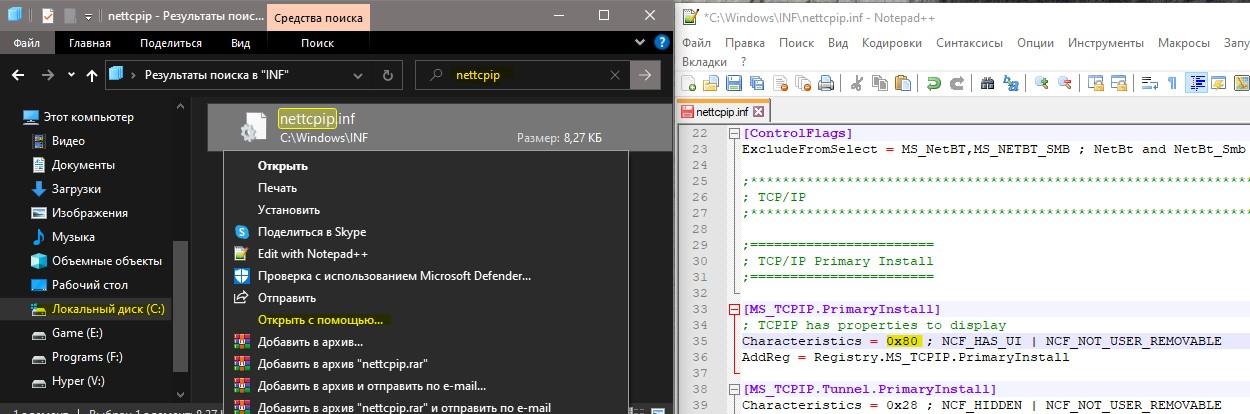Select Локальный диск (C:) in navigation pane
Screen dimensions: 1250x414
coord(98,309)
